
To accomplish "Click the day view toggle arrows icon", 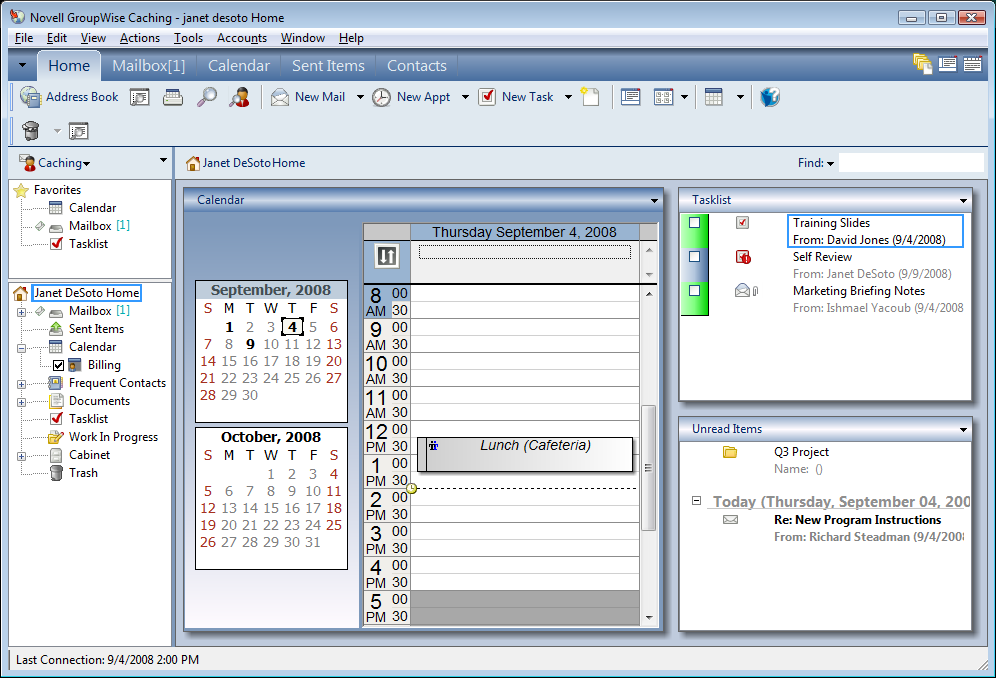I will [x=387, y=255].
